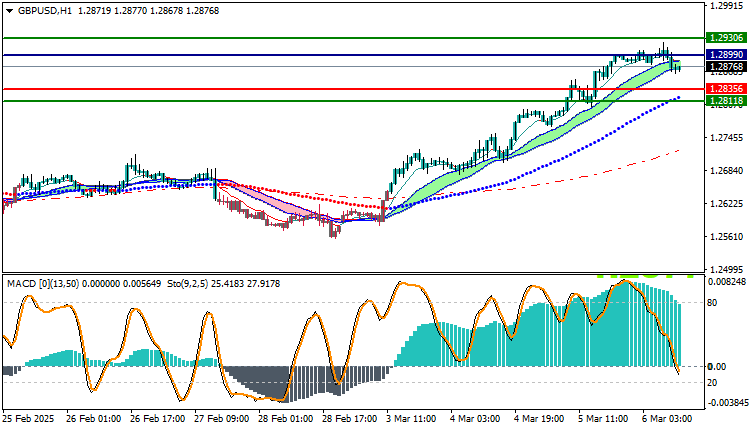Click the black 1.28768 current price label

click(727, 67)
